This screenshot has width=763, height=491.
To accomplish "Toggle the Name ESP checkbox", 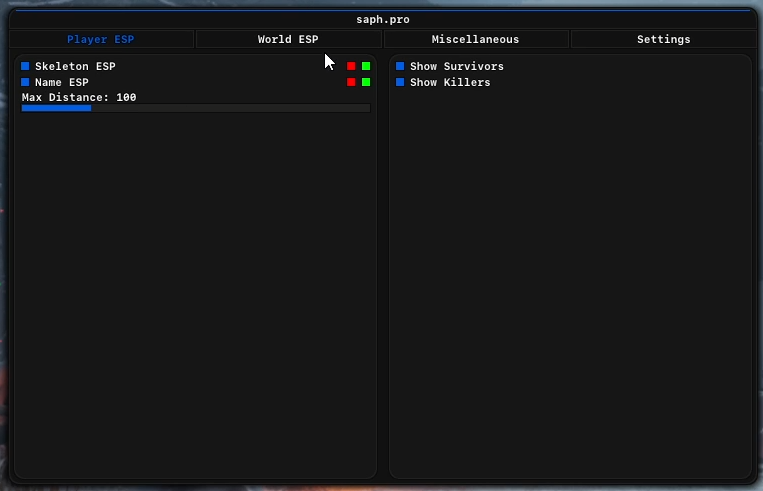I will (25, 82).
